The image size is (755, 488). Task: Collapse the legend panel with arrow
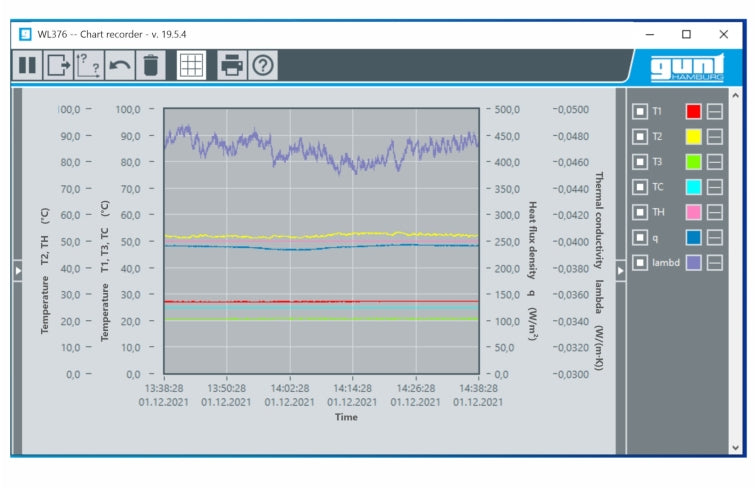click(x=620, y=271)
